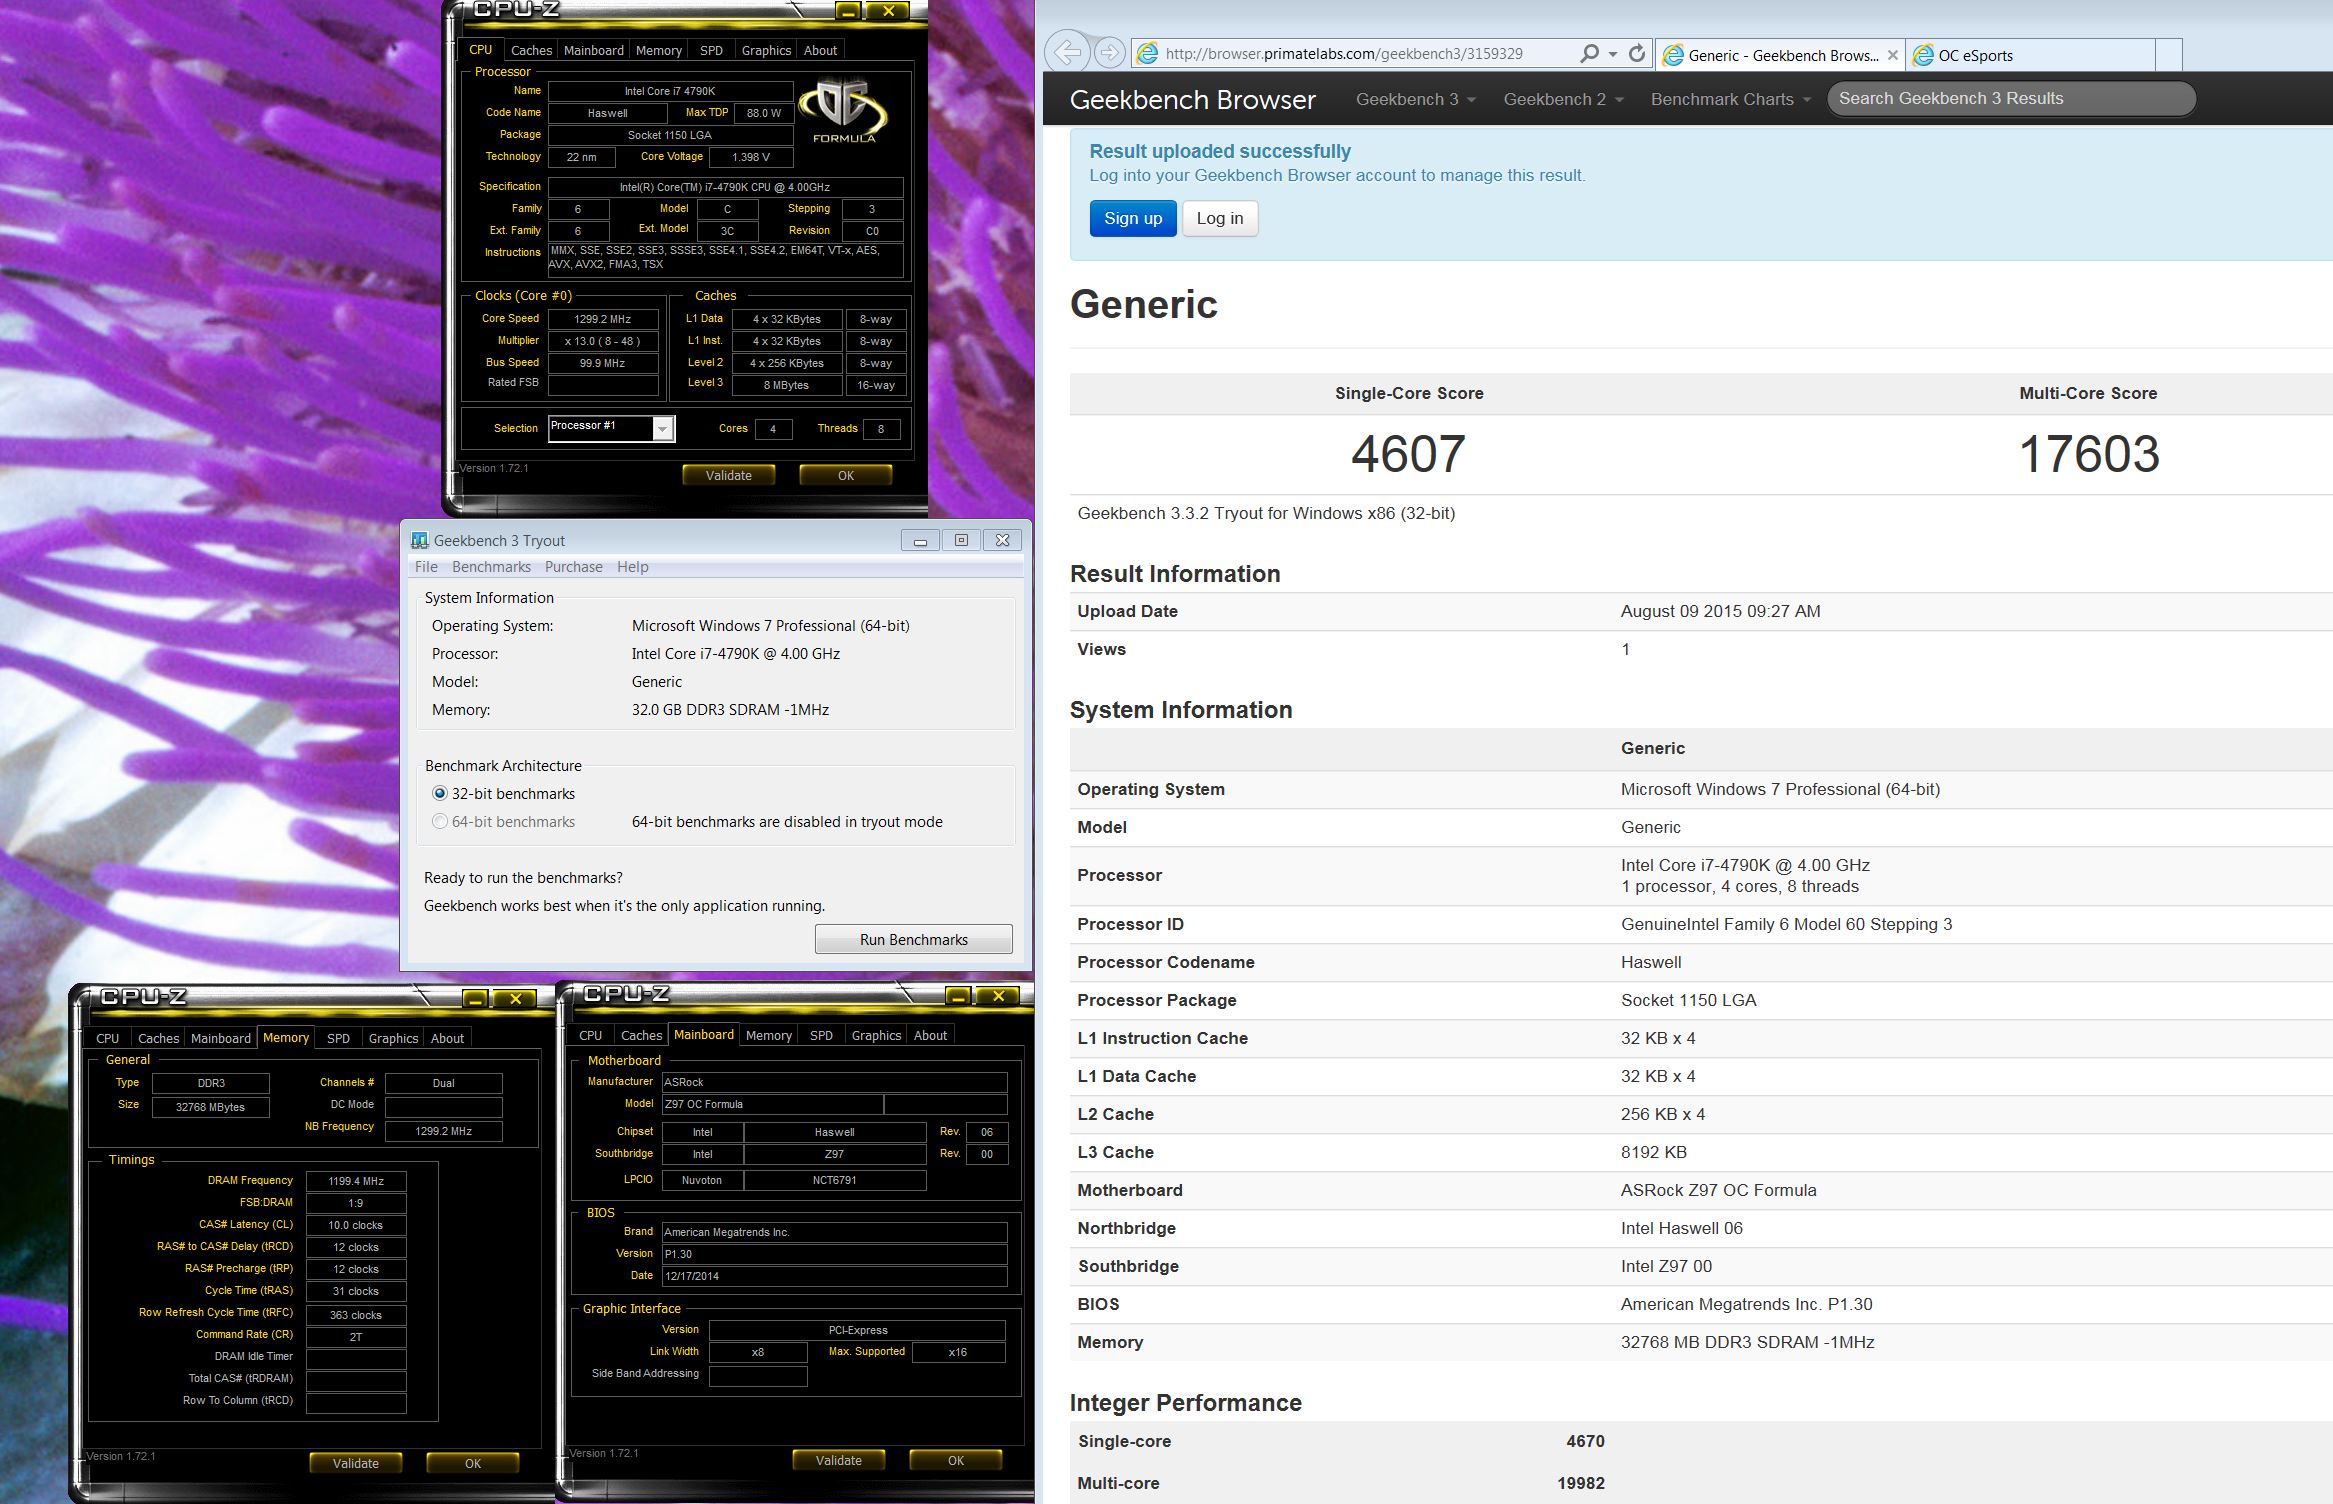Open the Help menu in Geekbench
The width and height of the screenshot is (2333, 1504).
[x=632, y=566]
